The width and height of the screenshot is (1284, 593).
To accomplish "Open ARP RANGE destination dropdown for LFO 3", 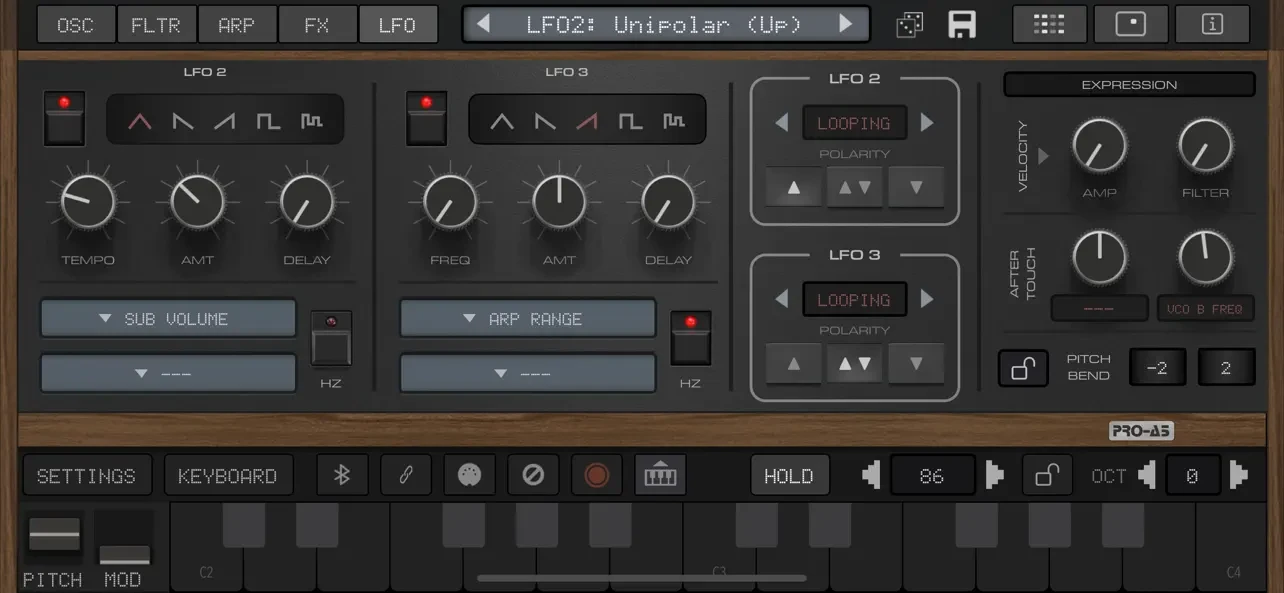I will (x=528, y=319).
